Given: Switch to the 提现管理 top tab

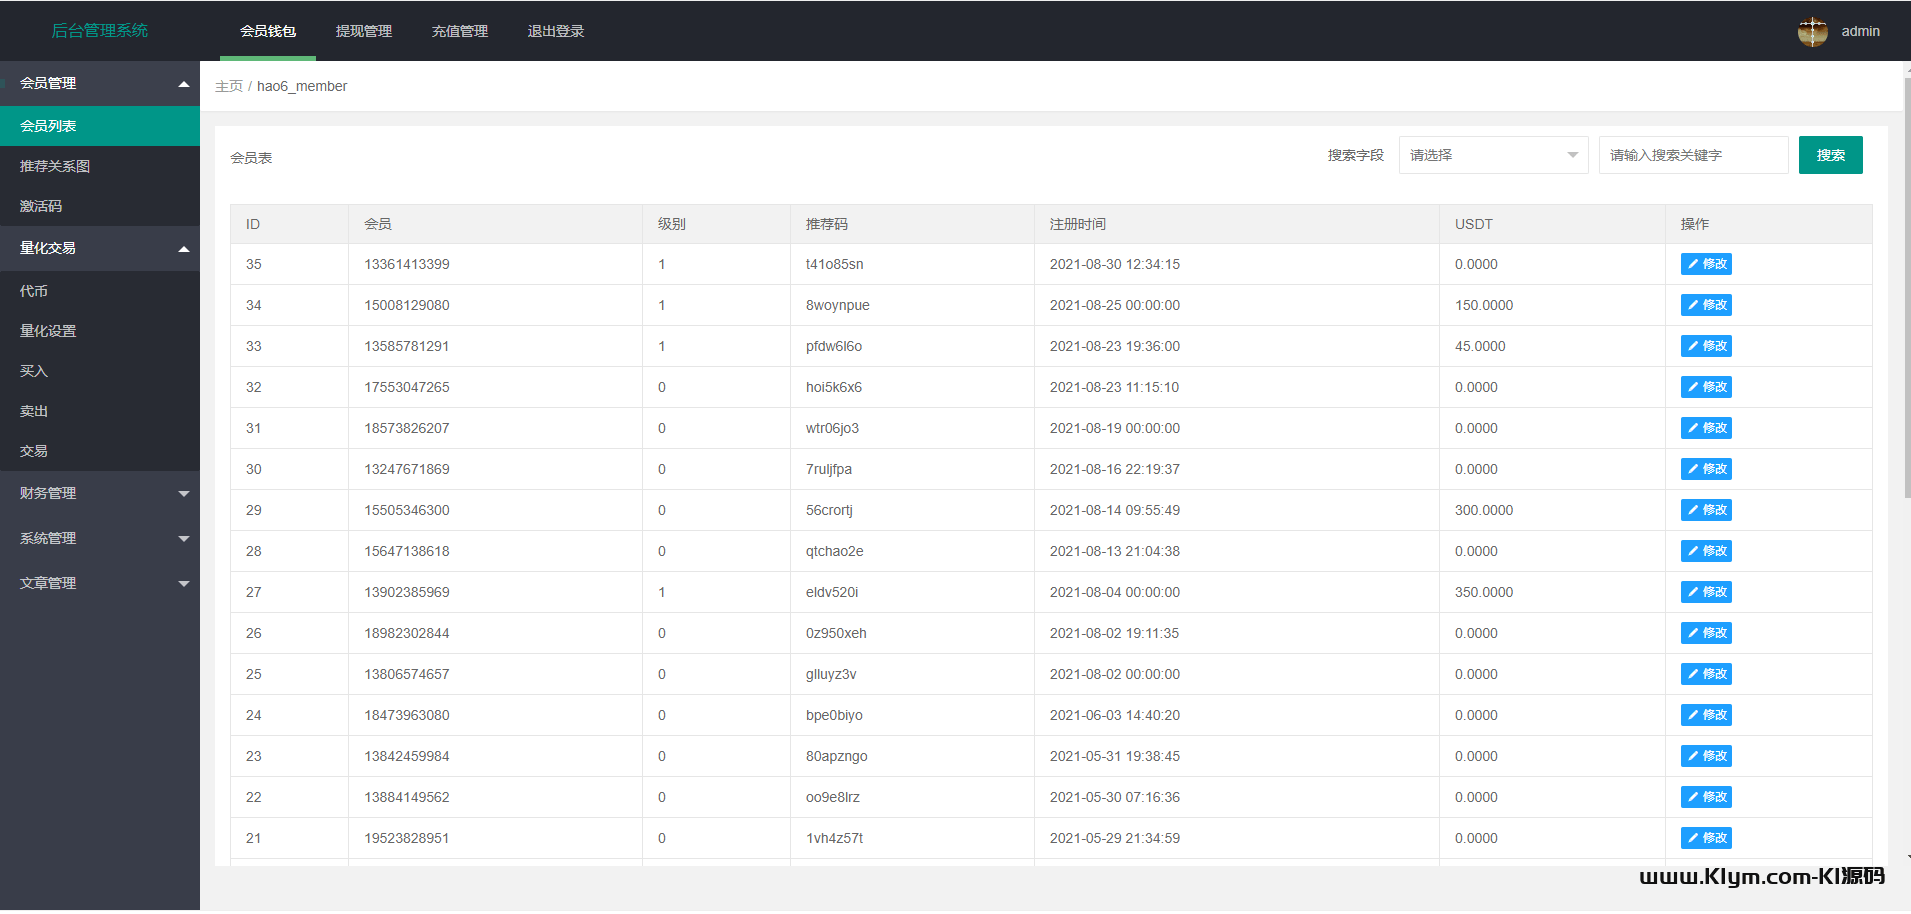Looking at the screenshot, I should [x=364, y=32].
